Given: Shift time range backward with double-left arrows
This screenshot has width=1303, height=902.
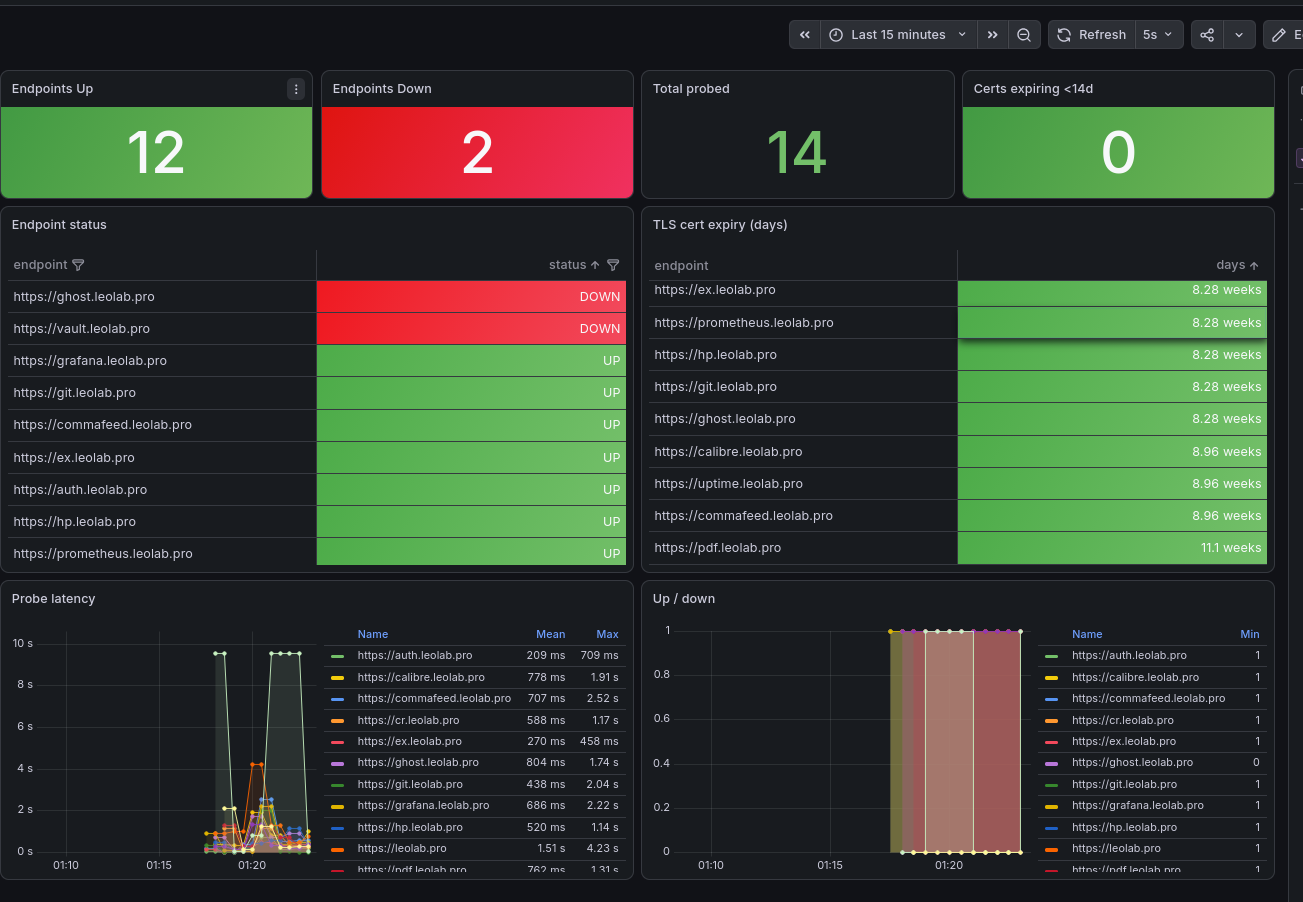Looking at the screenshot, I should [805, 34].
